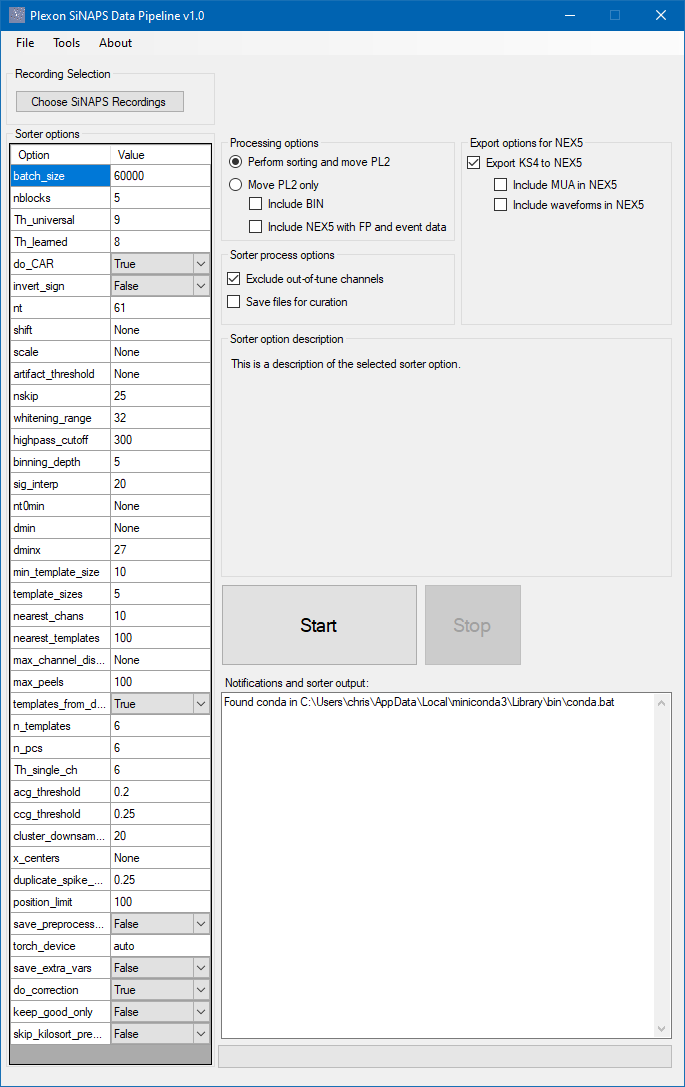
Task: Edit the batch_size value 60000
Action: pyautogui.click(x=160, y=176)
